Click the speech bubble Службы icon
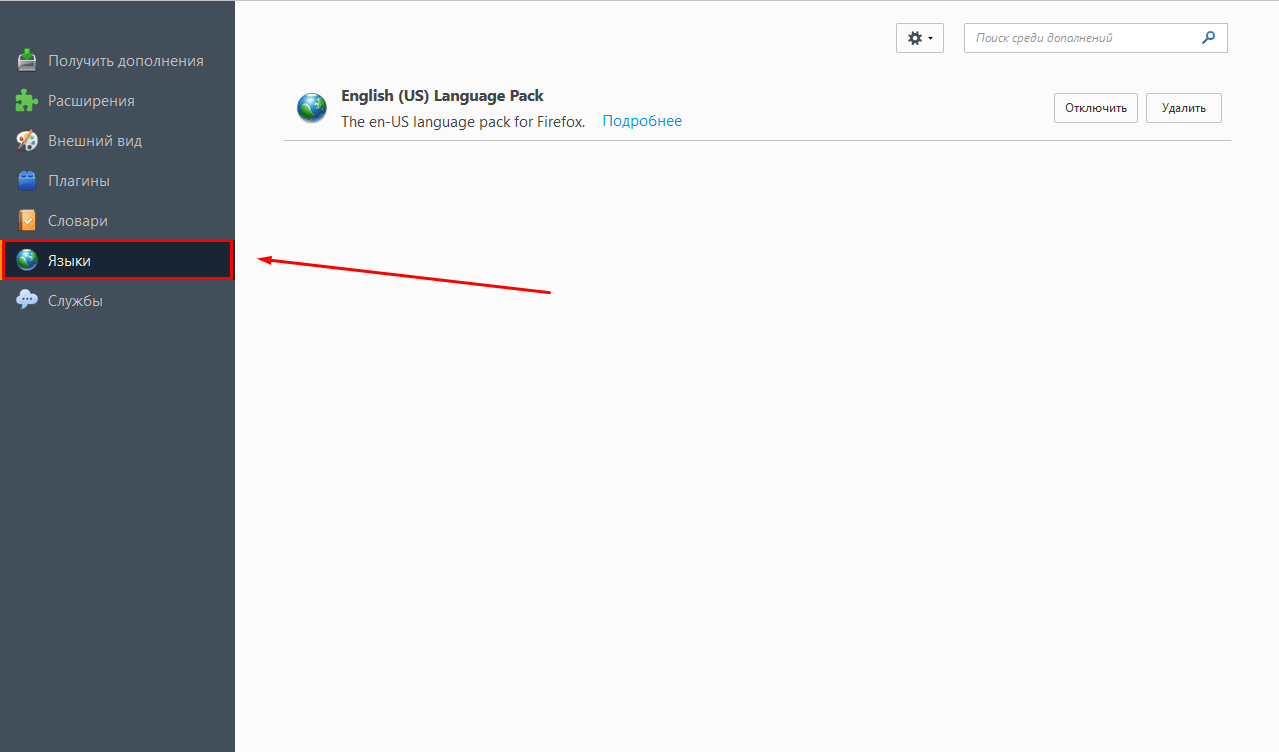This screenshot has height=752, width=1279. pos(27,300)
